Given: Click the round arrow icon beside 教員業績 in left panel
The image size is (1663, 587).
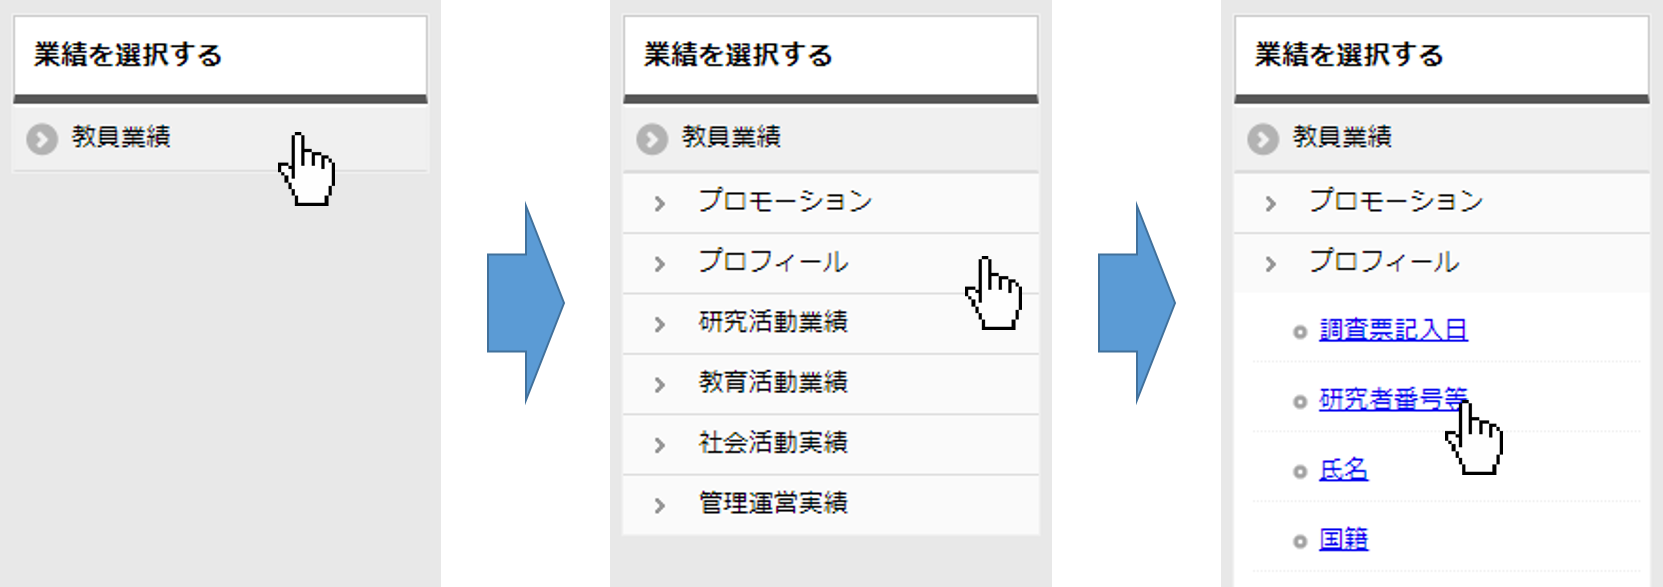Looking at the screenshot, I should coord(42,138).
